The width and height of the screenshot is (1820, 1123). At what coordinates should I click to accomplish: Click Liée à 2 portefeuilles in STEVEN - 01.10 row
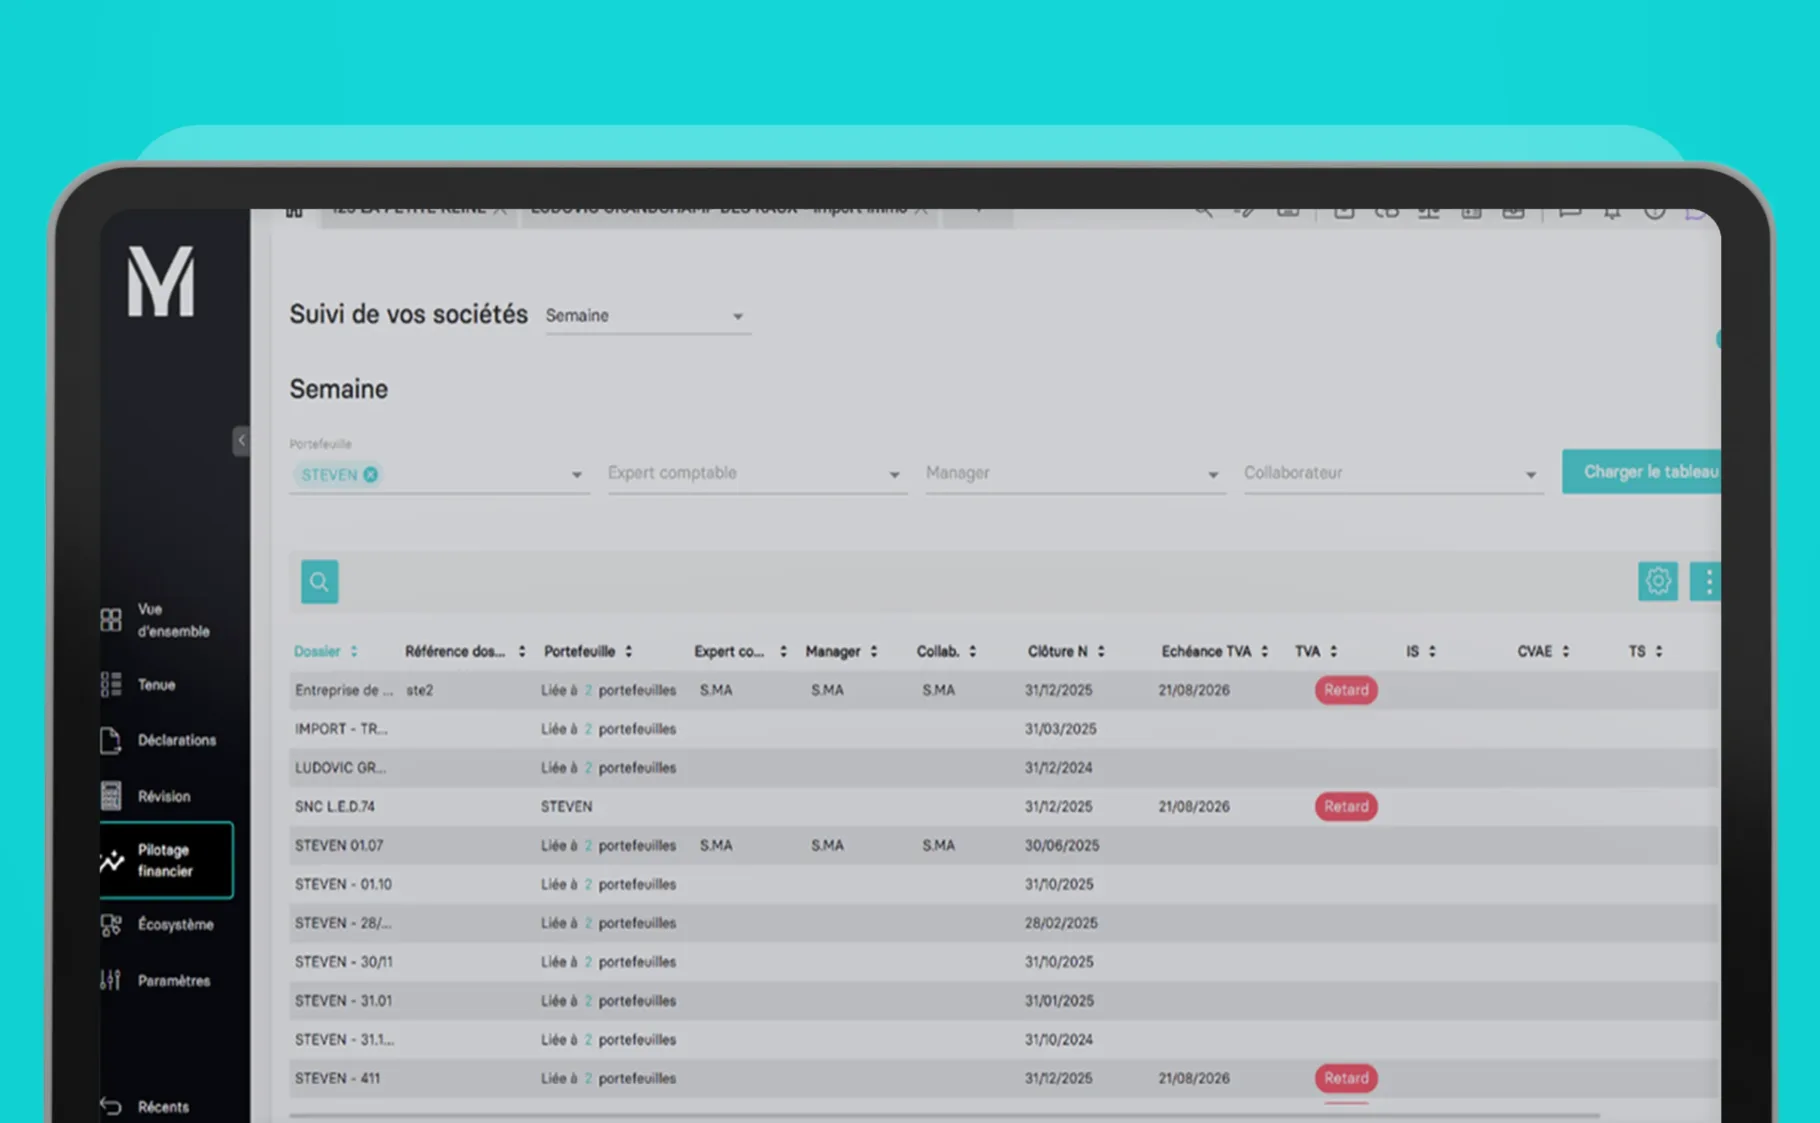(608, 885)
